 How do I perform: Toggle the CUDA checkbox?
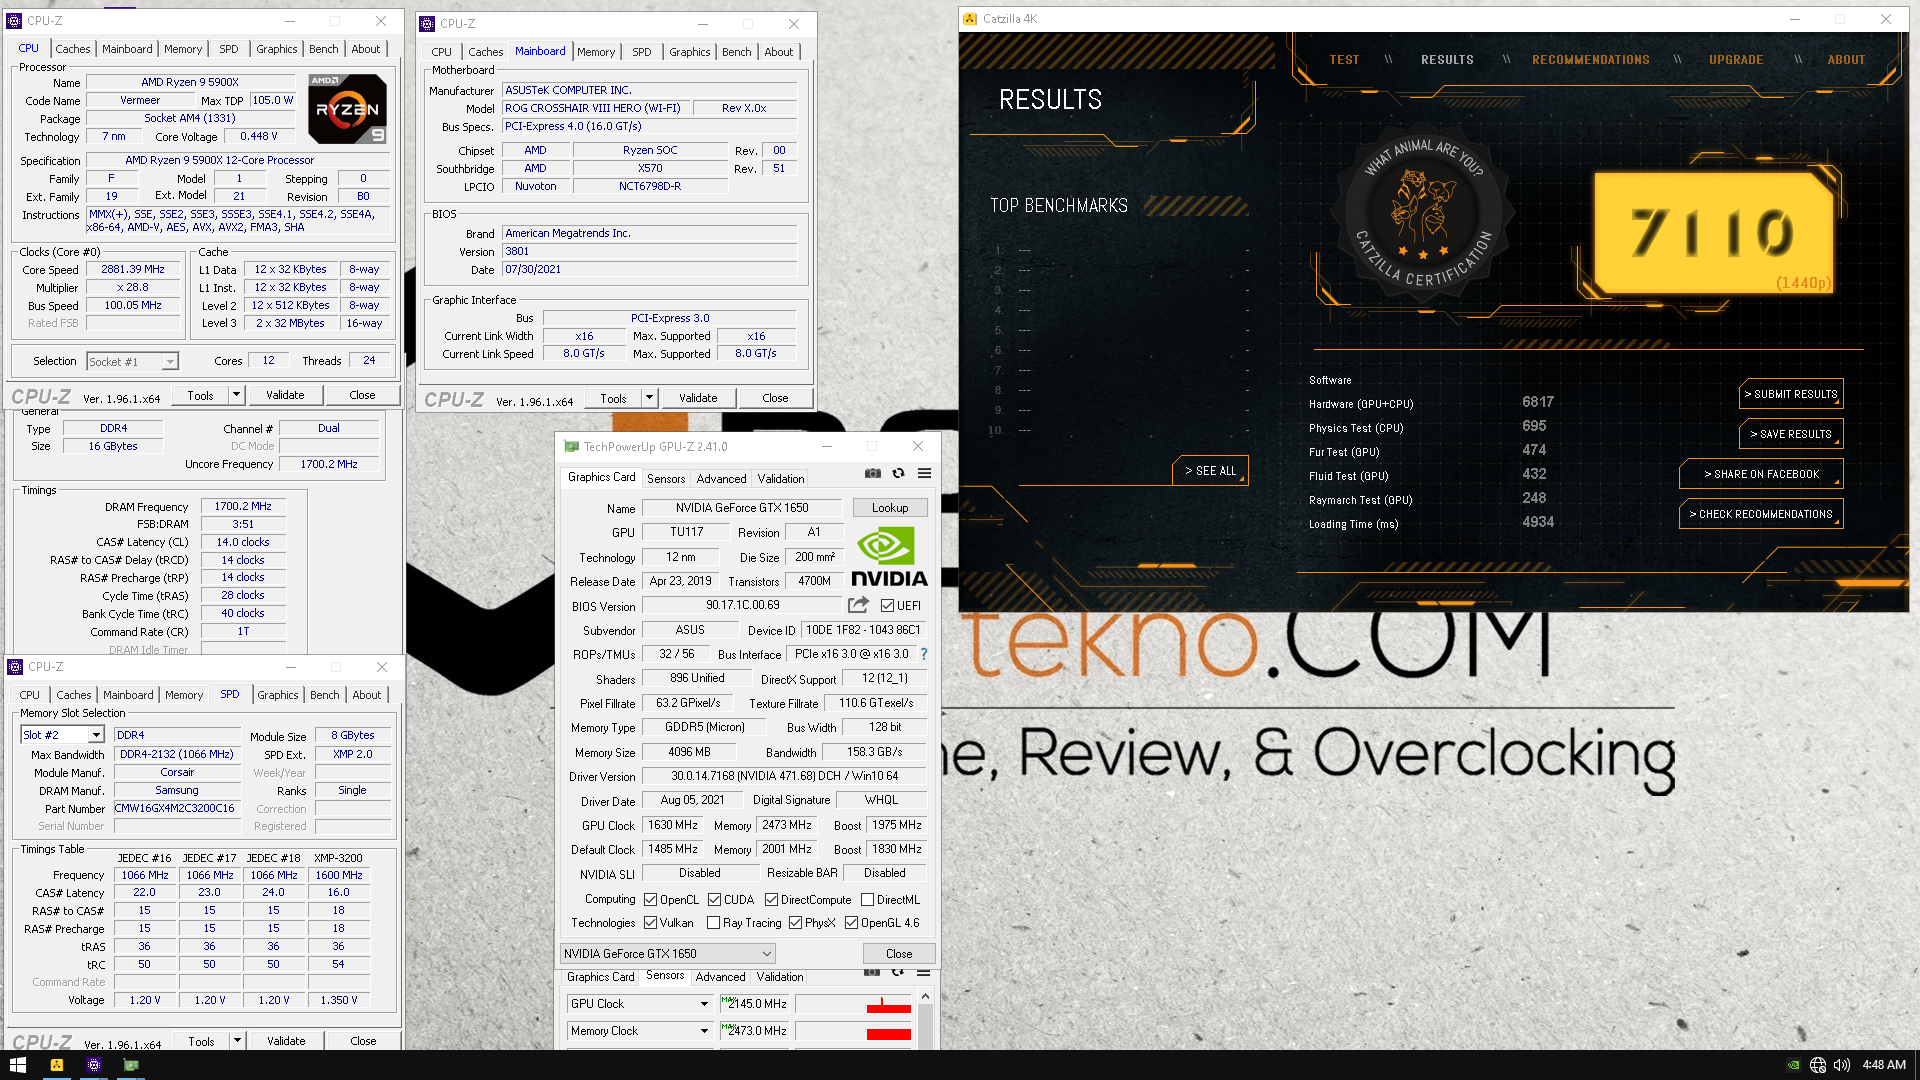714,900
